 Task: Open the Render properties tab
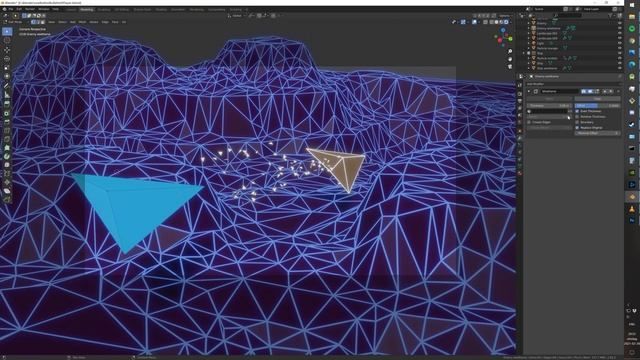tap(520, 94)
